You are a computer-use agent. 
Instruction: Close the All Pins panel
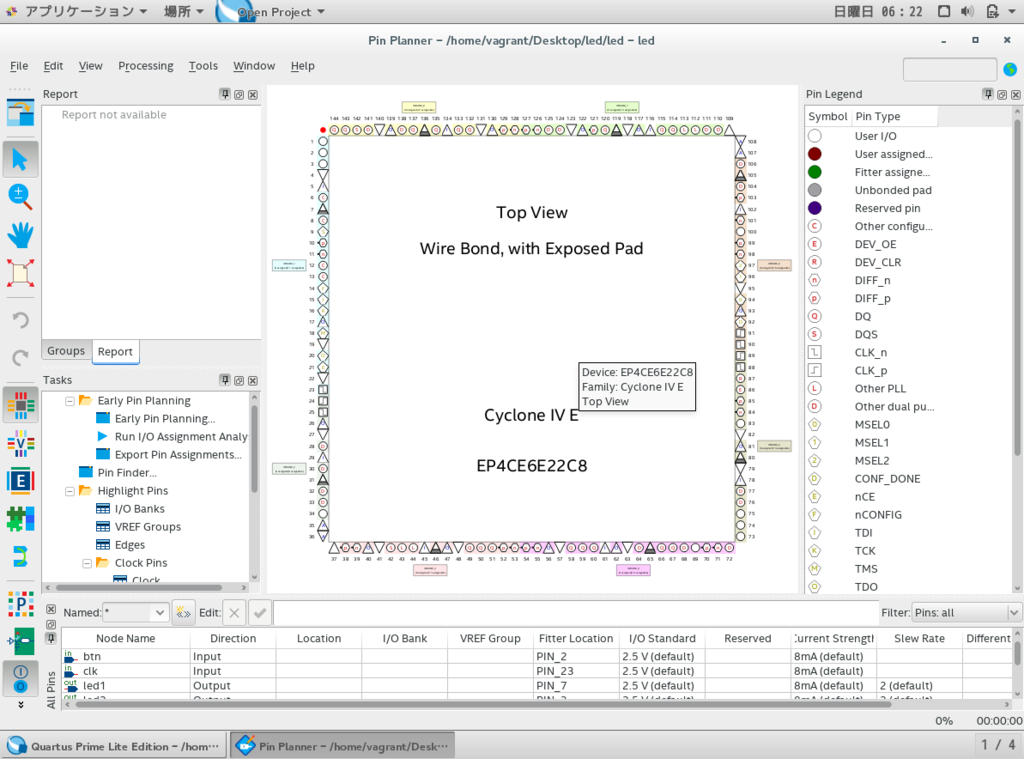coord(51,609)
